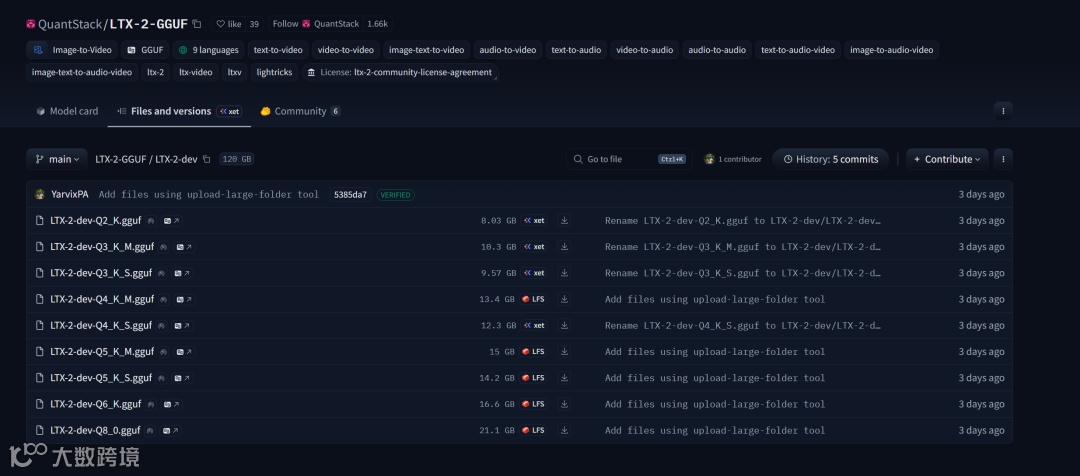Download LTX-2-dev-Q5_K_M.gguf via download icon
1080x476 pixels.
pyautogui.click(x=564, y=351)
